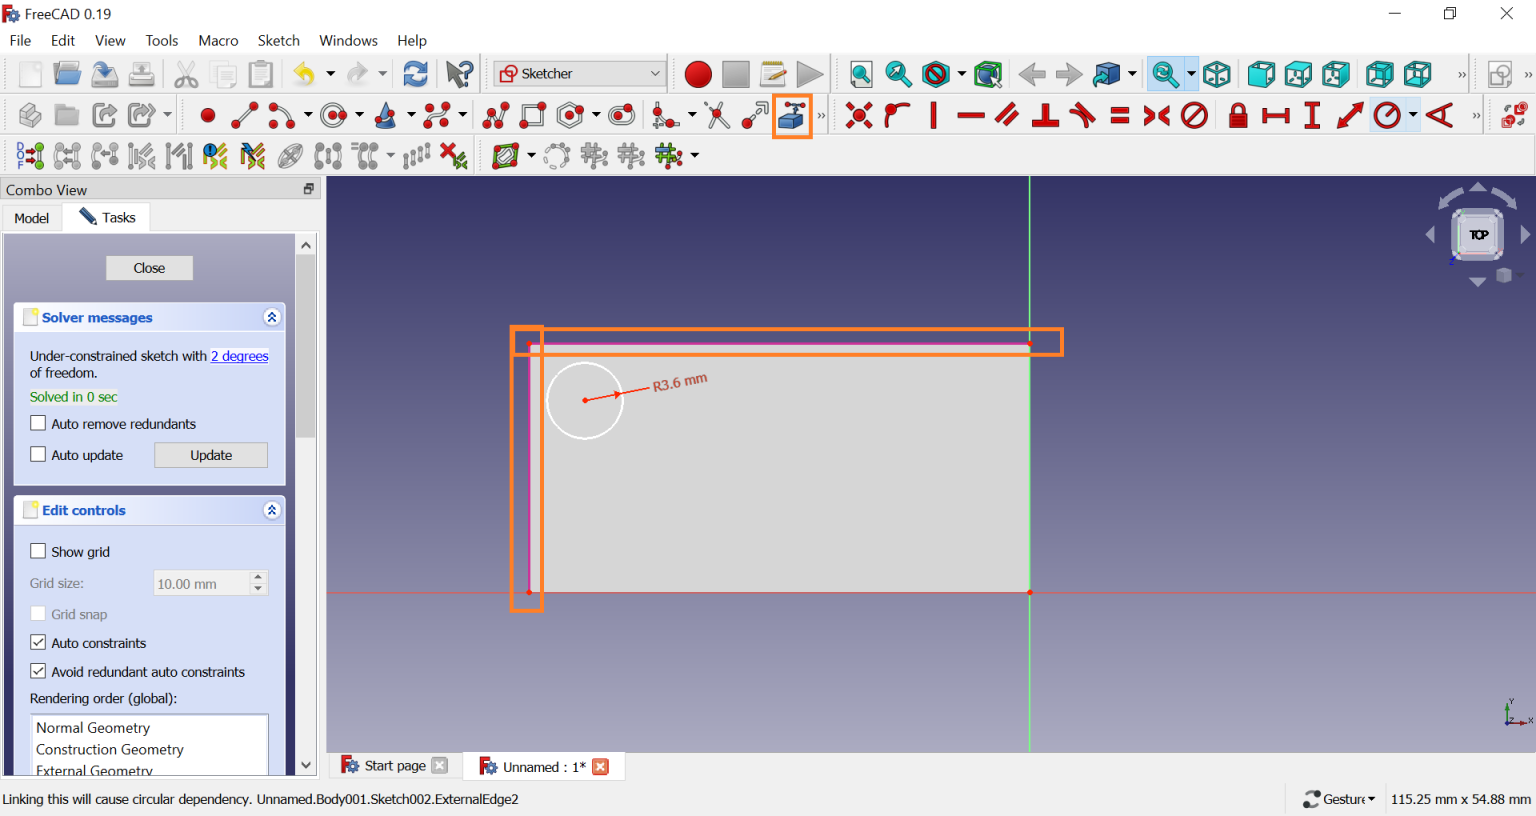This screenshot has width=1536, height=816.
Task: Switch to the Model tab
Action: (32, 218)
